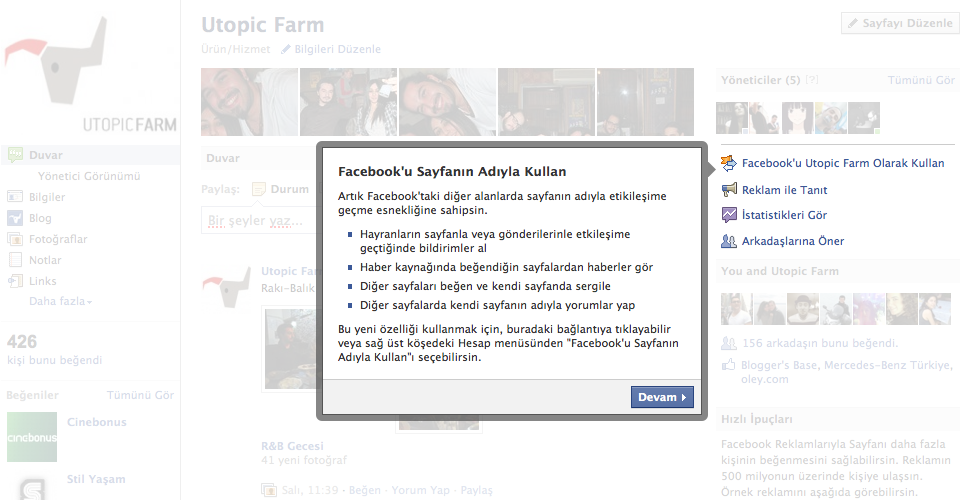Open 156 arkadaşın bunu beğendi link
This screenshot has width=980, height=500.
820,343
